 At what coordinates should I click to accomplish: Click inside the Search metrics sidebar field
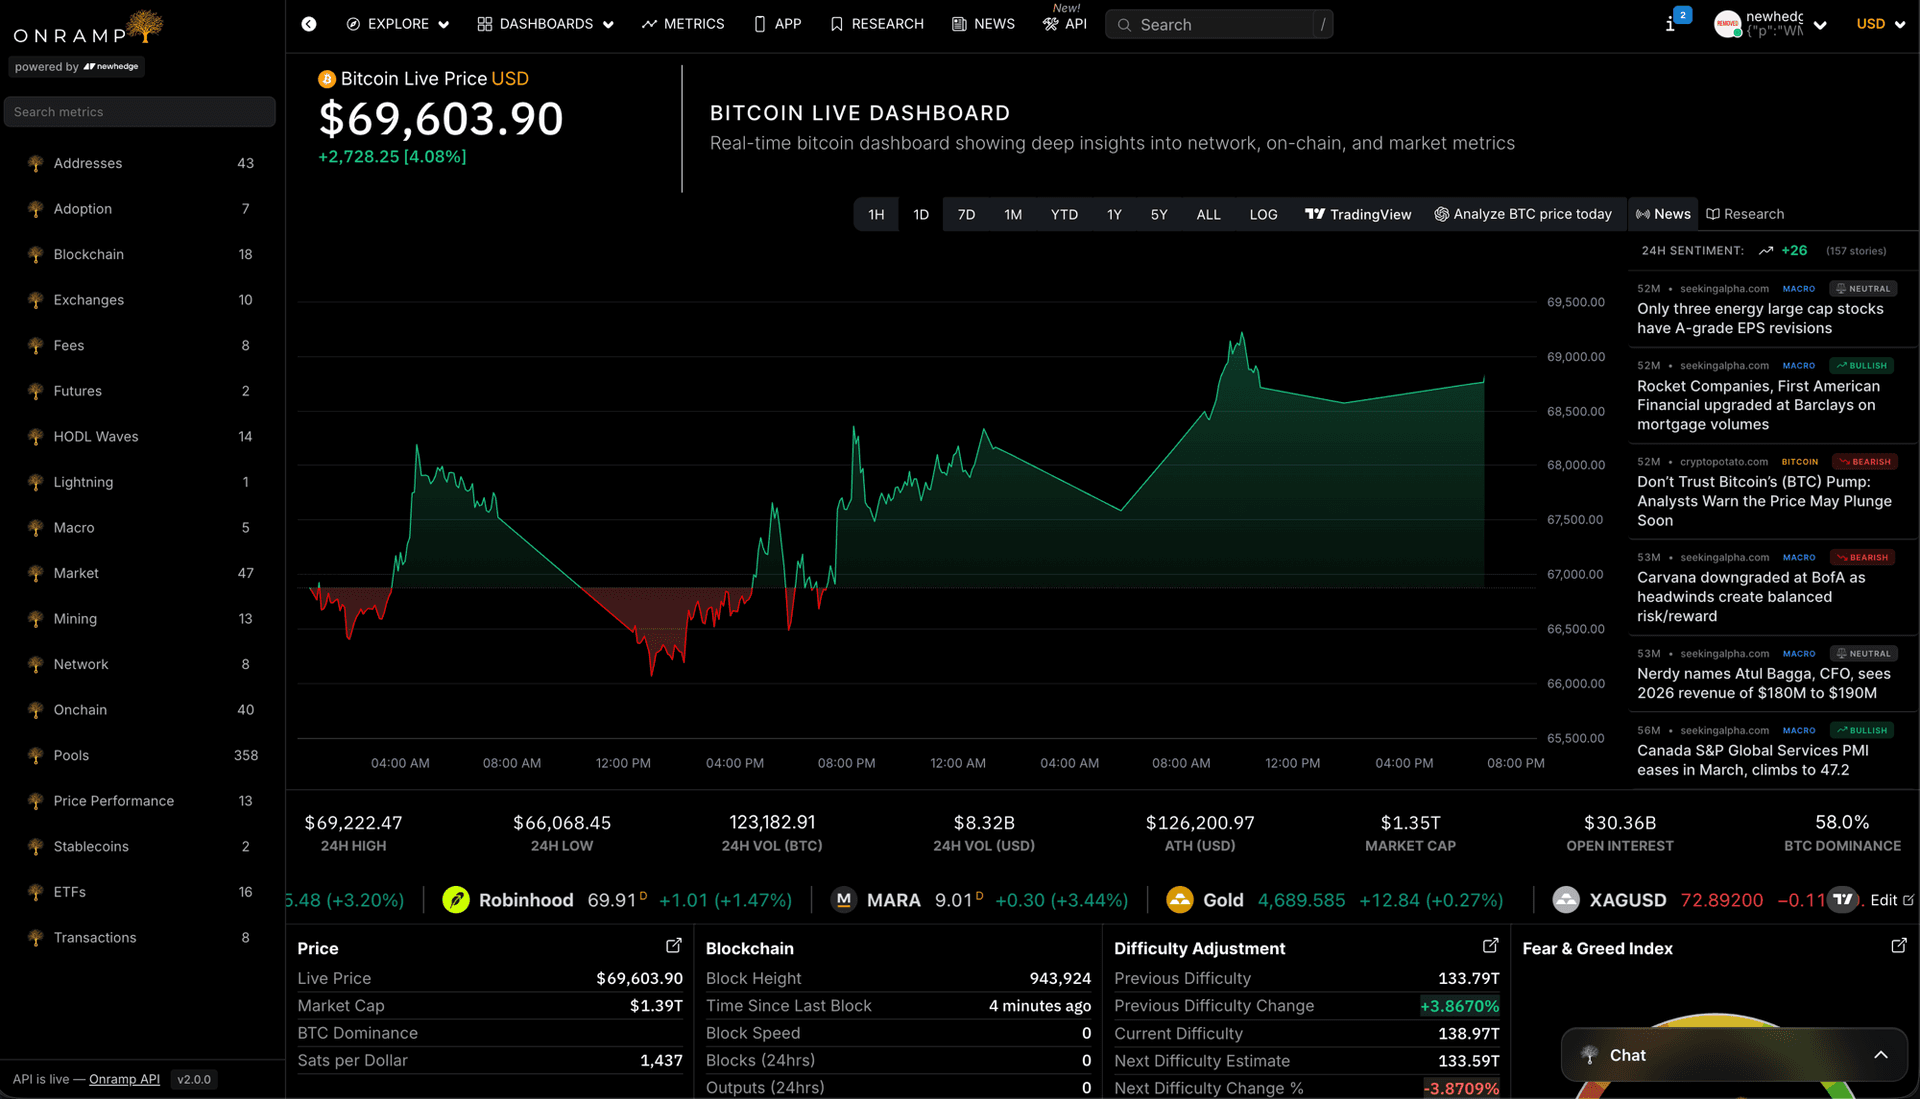(x=140, y=111)
